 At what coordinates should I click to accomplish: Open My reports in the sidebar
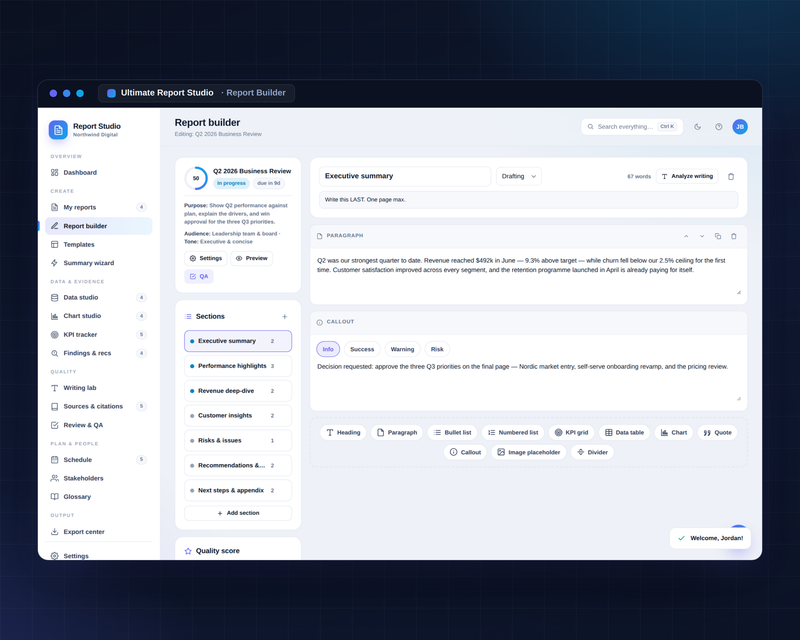tap(98, 207)
